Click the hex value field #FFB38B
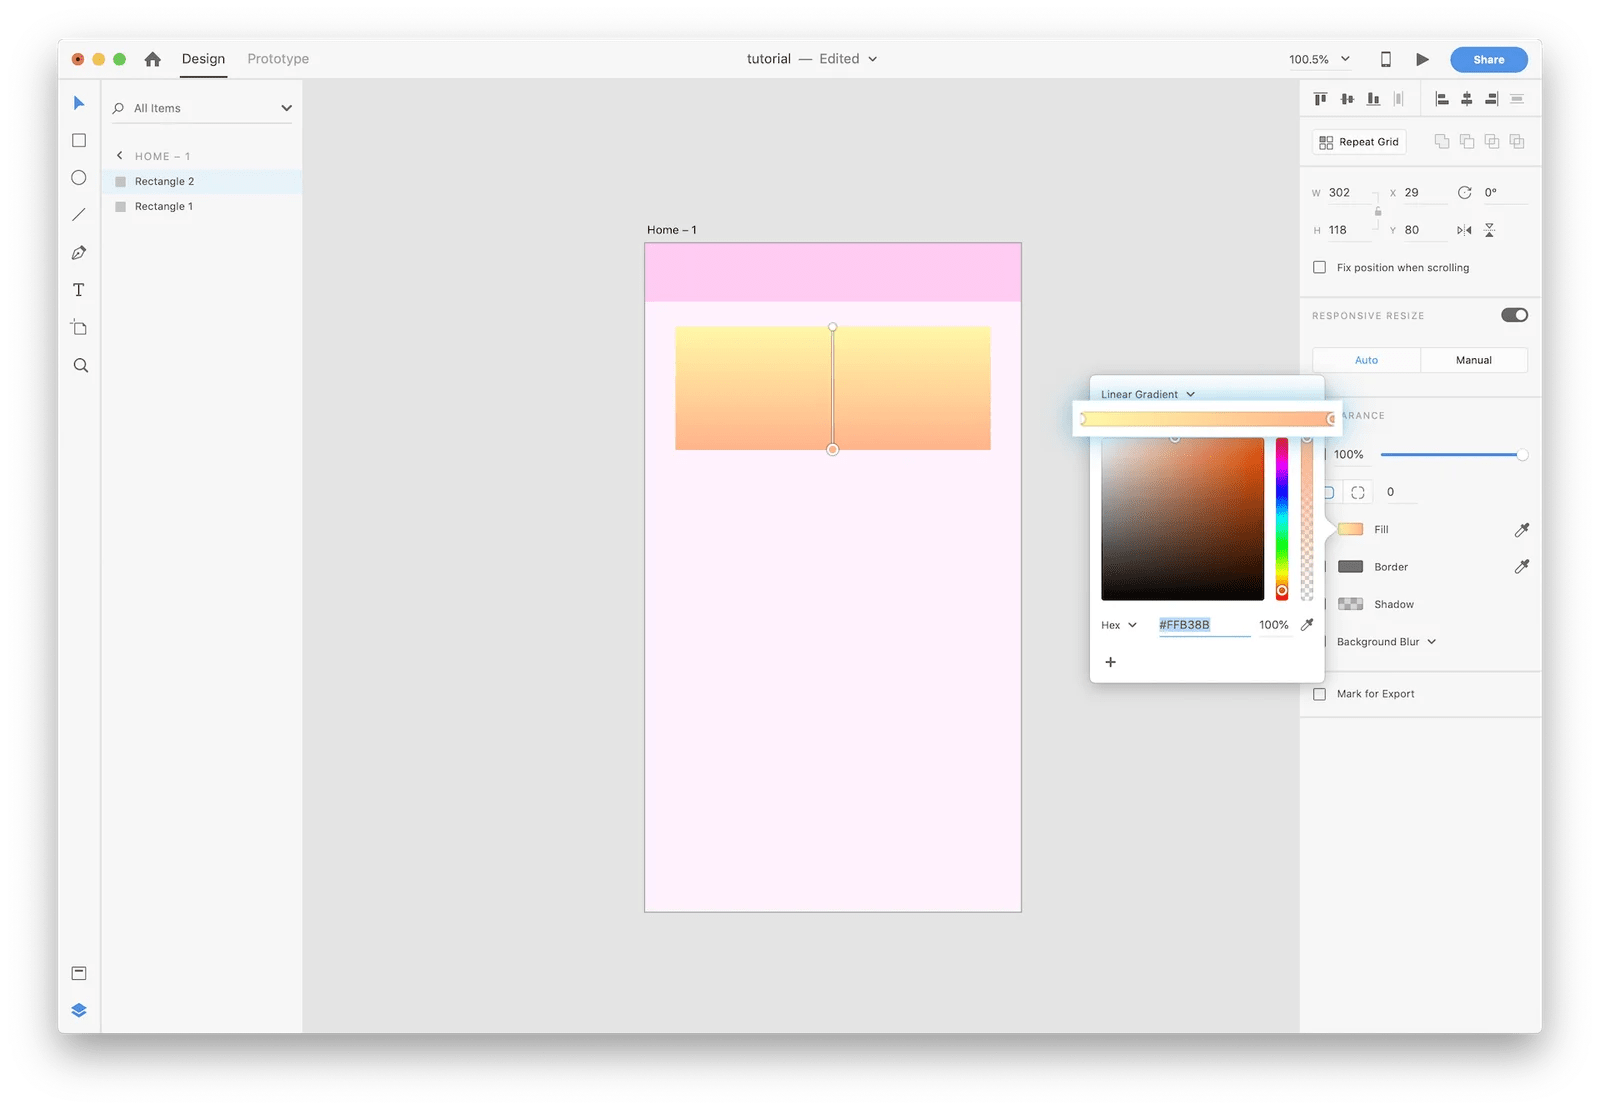Screen dimensions: 1600x1110 point(1204,625)
